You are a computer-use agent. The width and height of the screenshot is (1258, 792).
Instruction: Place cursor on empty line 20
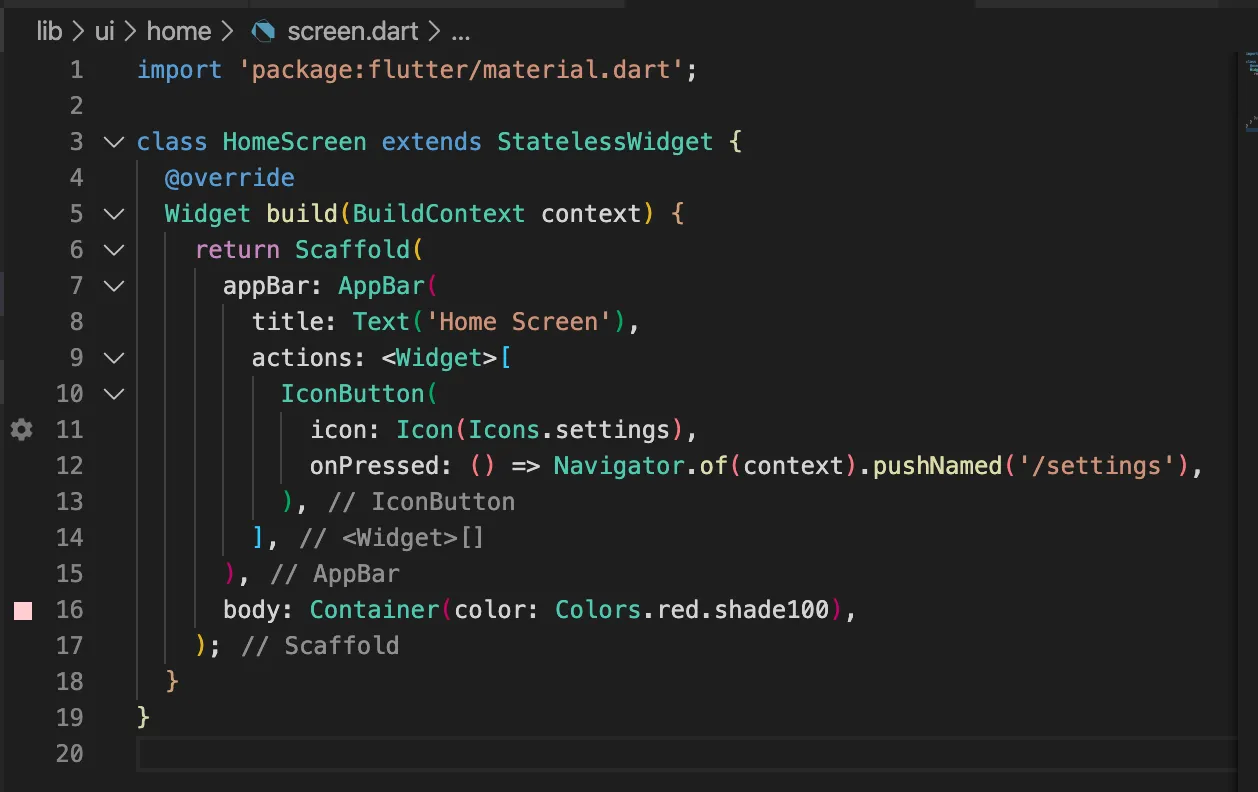click(600, 754)
